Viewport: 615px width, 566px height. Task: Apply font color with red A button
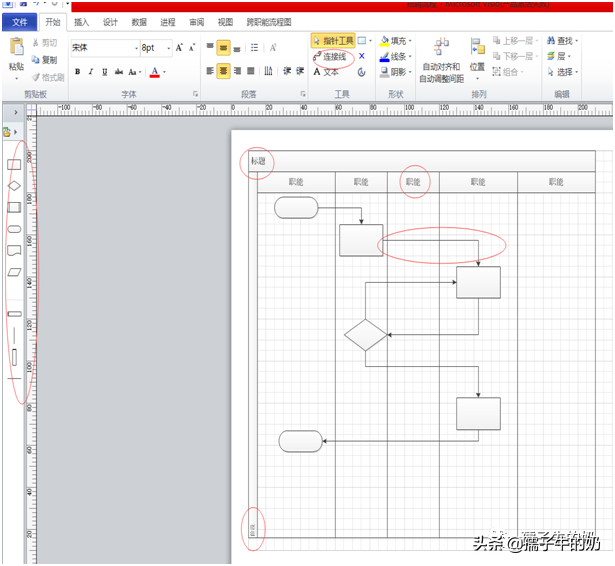155,72
